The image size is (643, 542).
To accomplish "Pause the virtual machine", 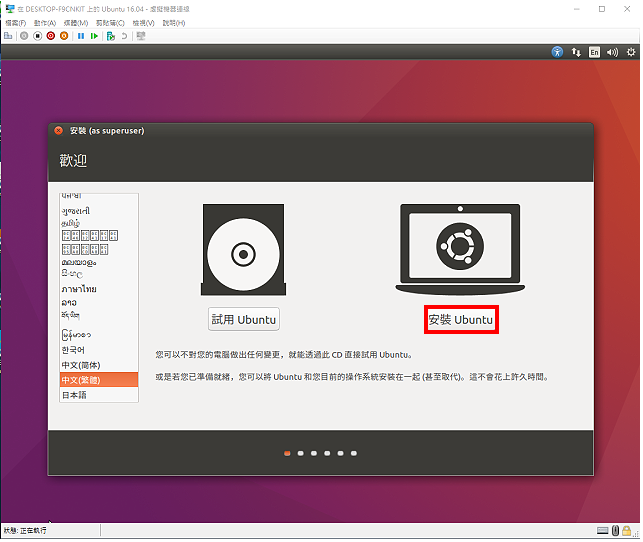I will tap(81, 36).
